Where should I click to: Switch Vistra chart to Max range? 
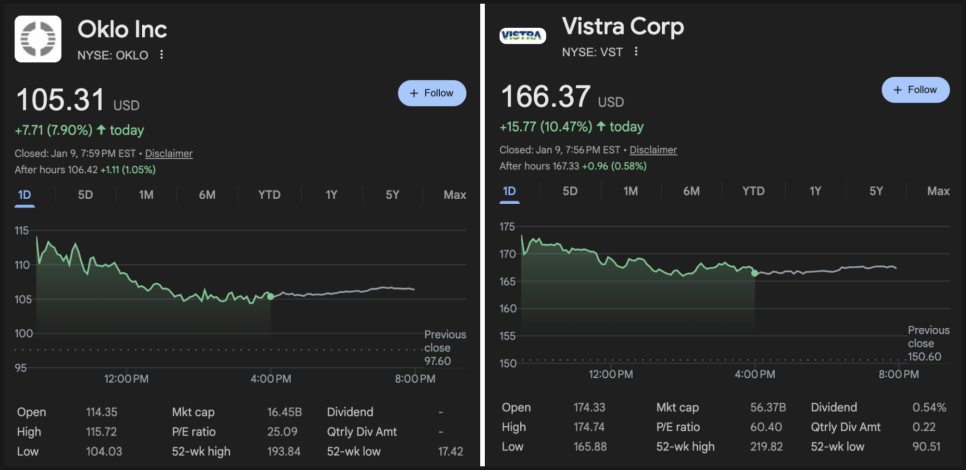[x=938, y=191]
